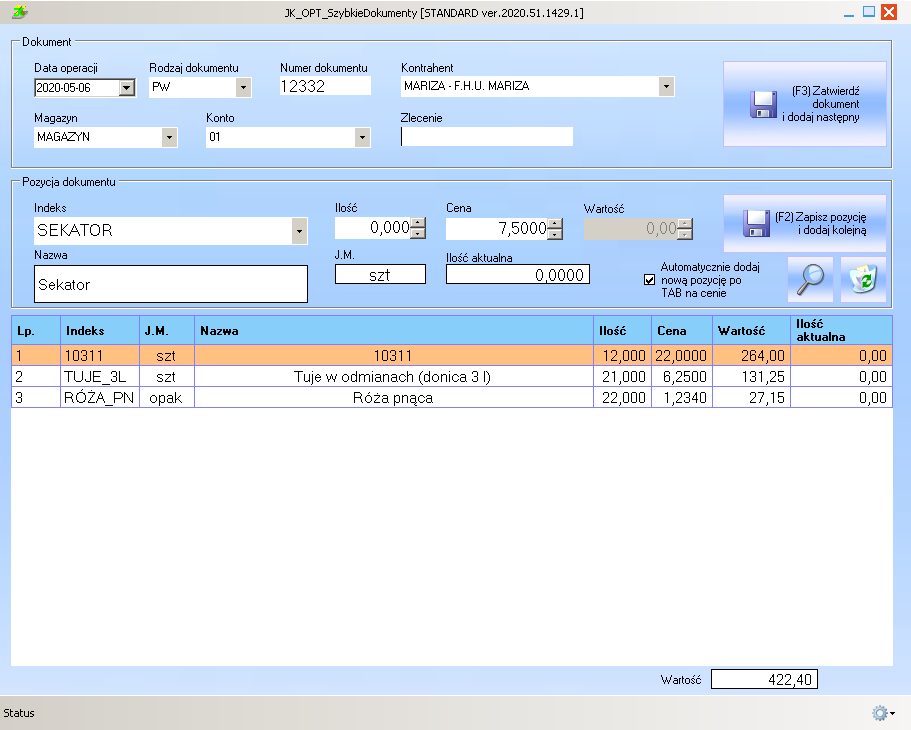The height and width of the screenshot is (730, 911).
Task: Open the Magazyn dropdown
Action: [x=169, y=138]
